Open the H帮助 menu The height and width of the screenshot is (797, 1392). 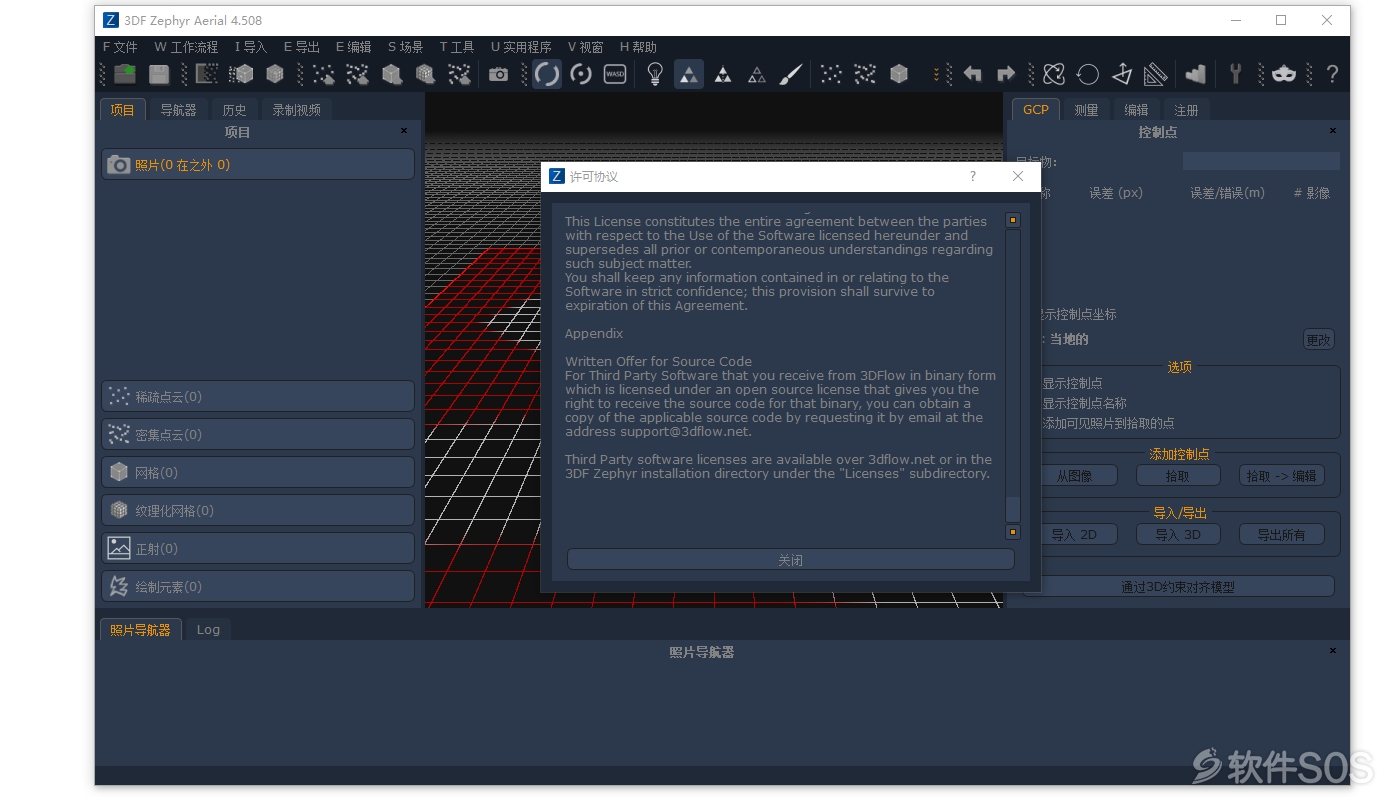pyautogui.click(x=638, y=47)
